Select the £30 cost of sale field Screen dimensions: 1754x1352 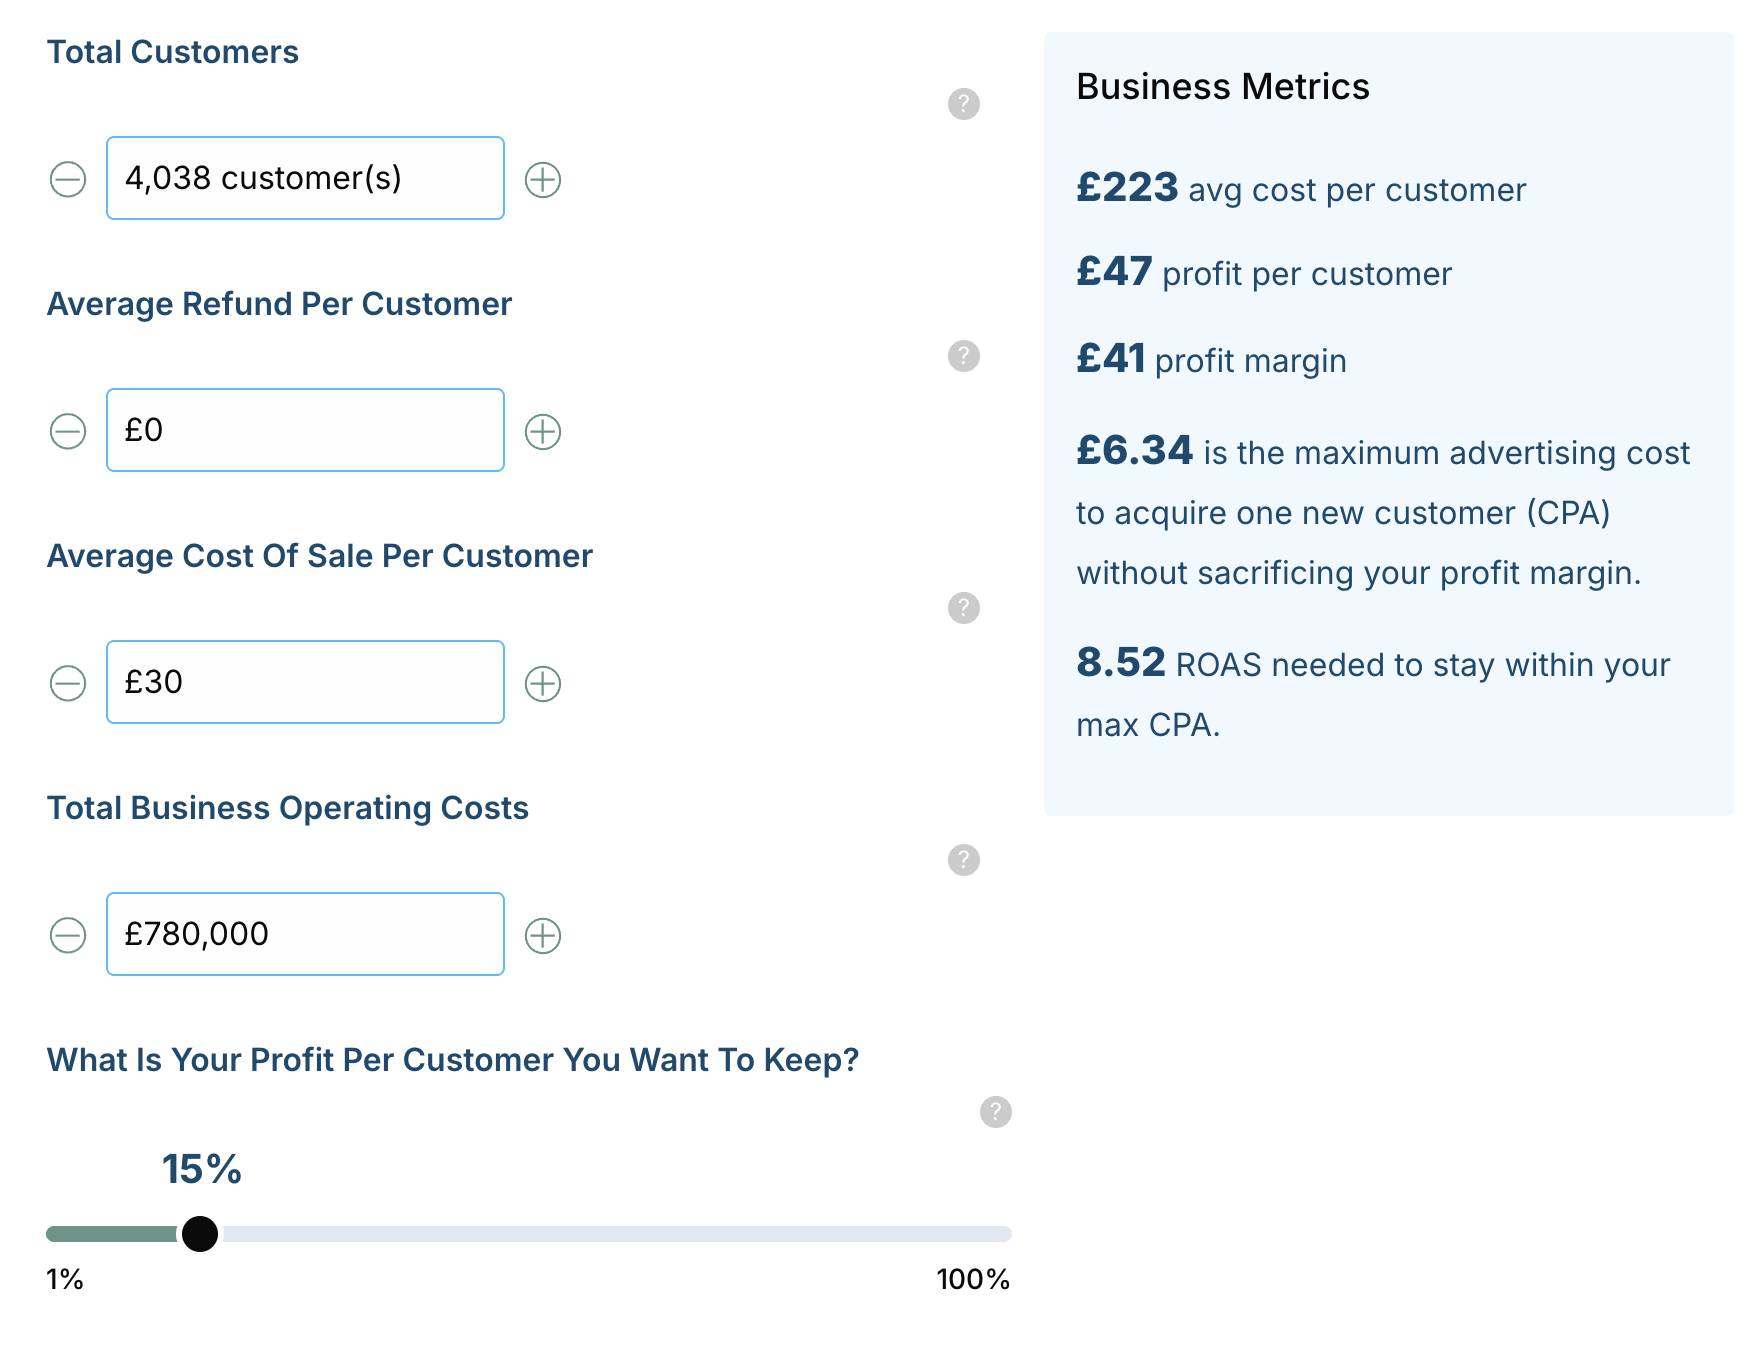coord(305,682)
